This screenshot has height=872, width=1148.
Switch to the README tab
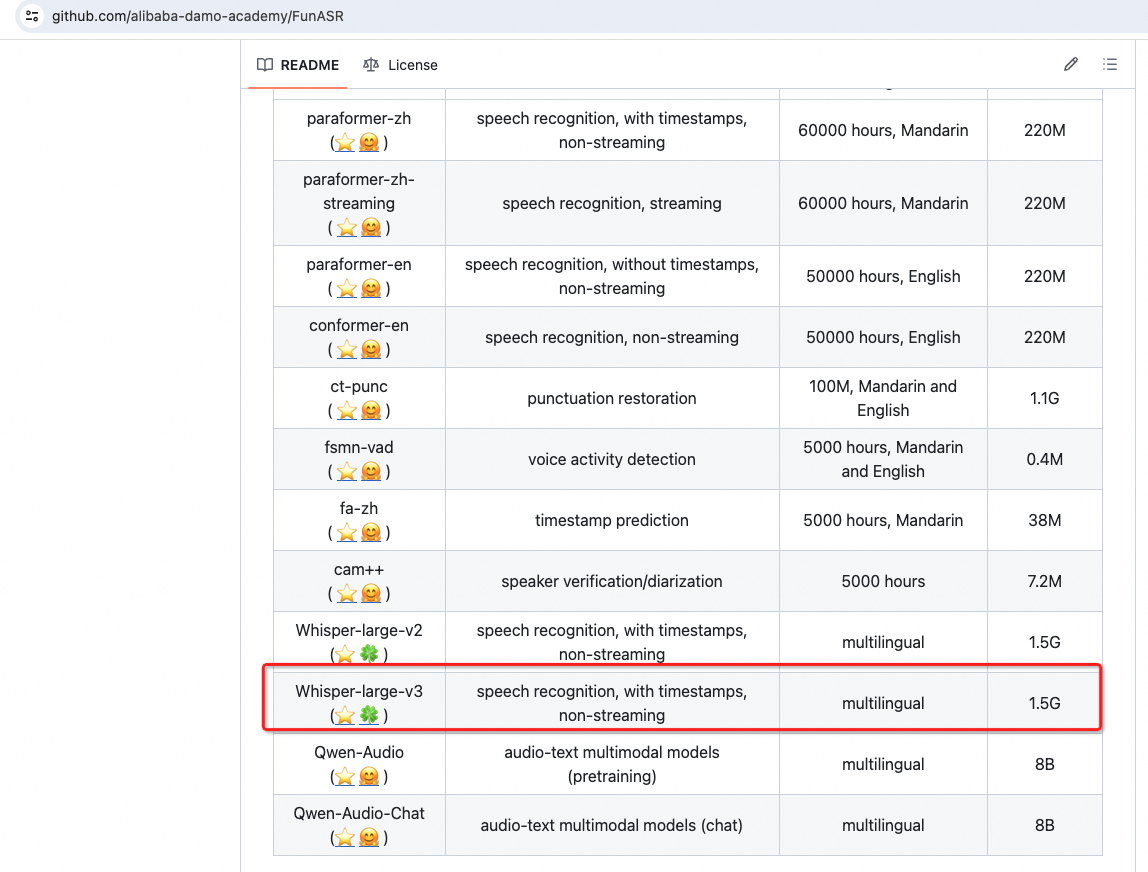tap(298, 65)
